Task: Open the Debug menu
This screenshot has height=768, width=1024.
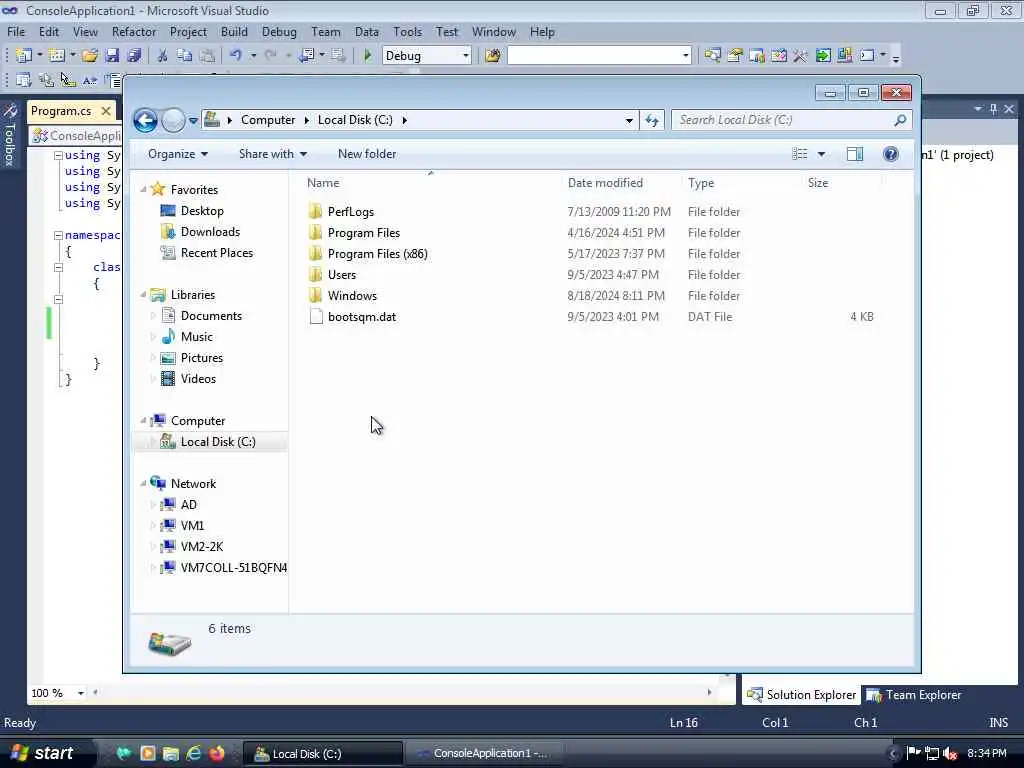Action: click(x=279, y=31)
